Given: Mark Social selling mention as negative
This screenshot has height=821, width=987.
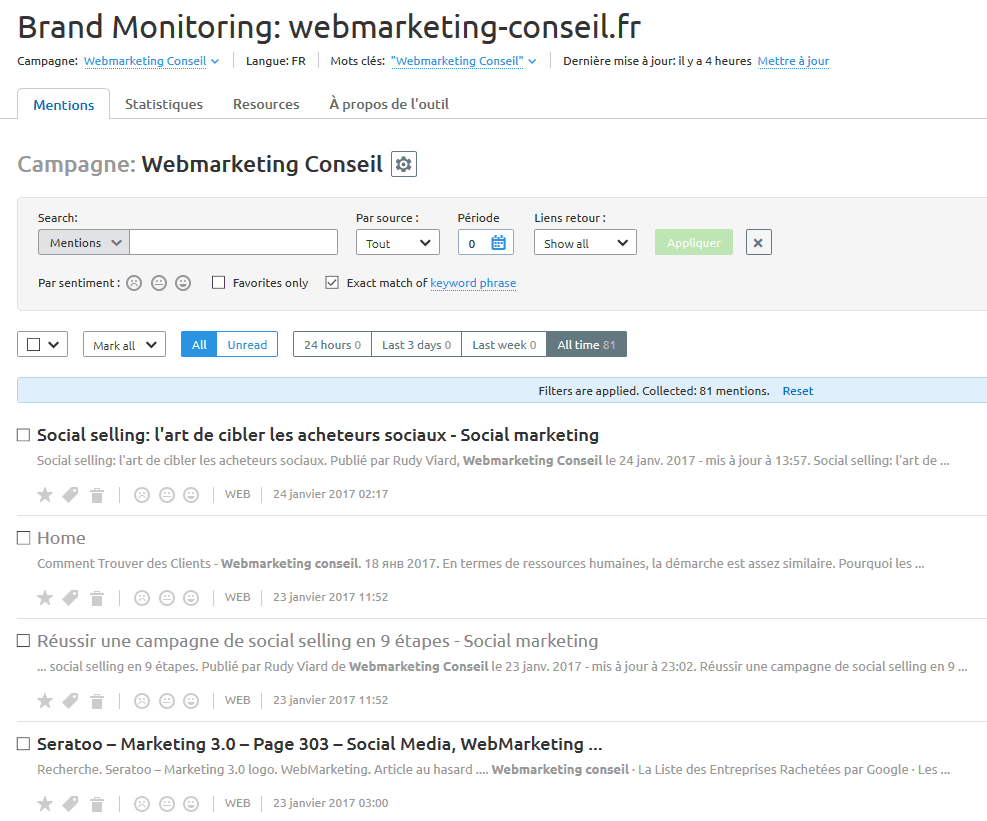Looking at the screenshot, I should click(x=142, y=495).
